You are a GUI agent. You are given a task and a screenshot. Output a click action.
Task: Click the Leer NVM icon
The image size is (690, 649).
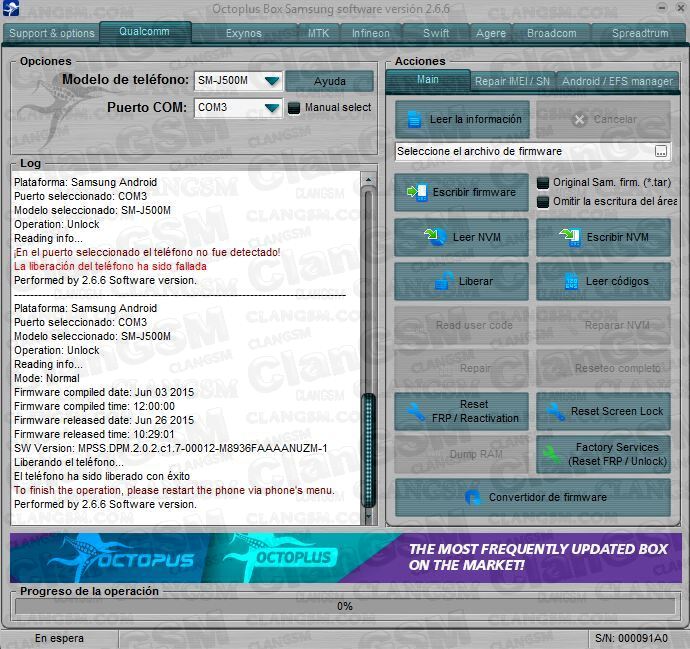(435, 237)
